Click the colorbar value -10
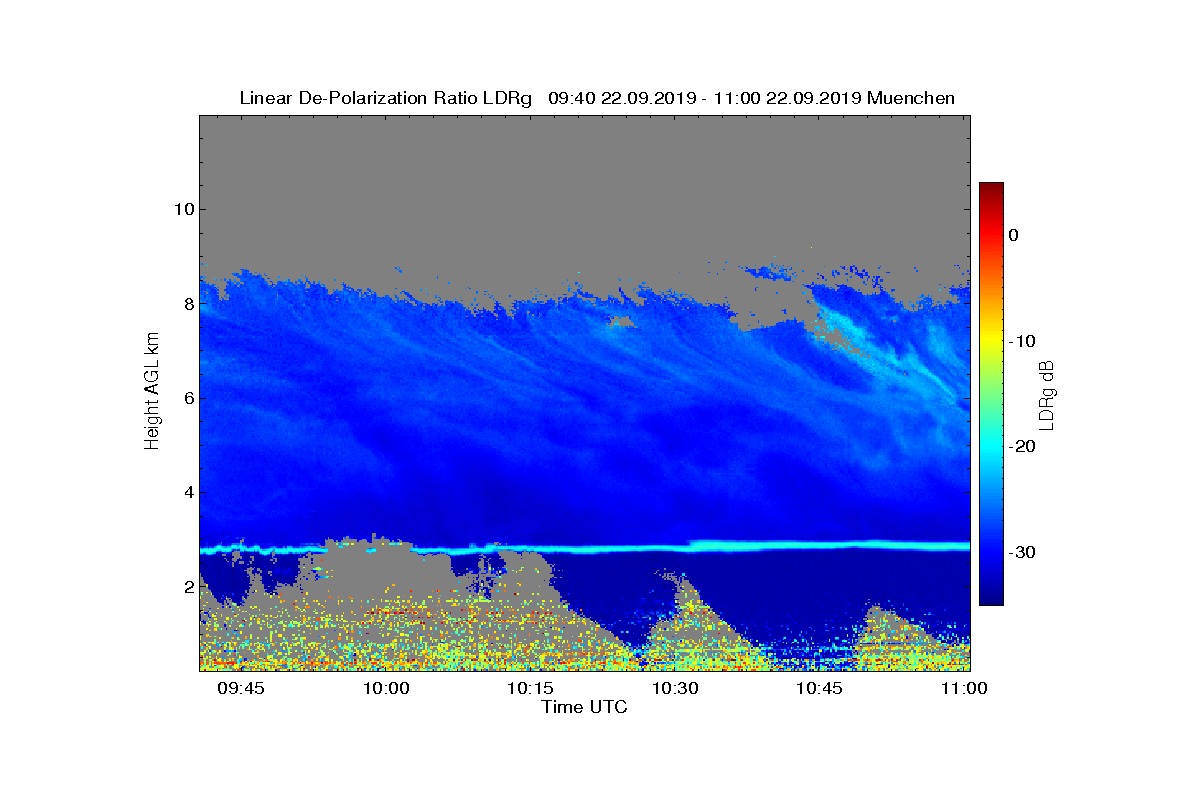 point(1021,341)
